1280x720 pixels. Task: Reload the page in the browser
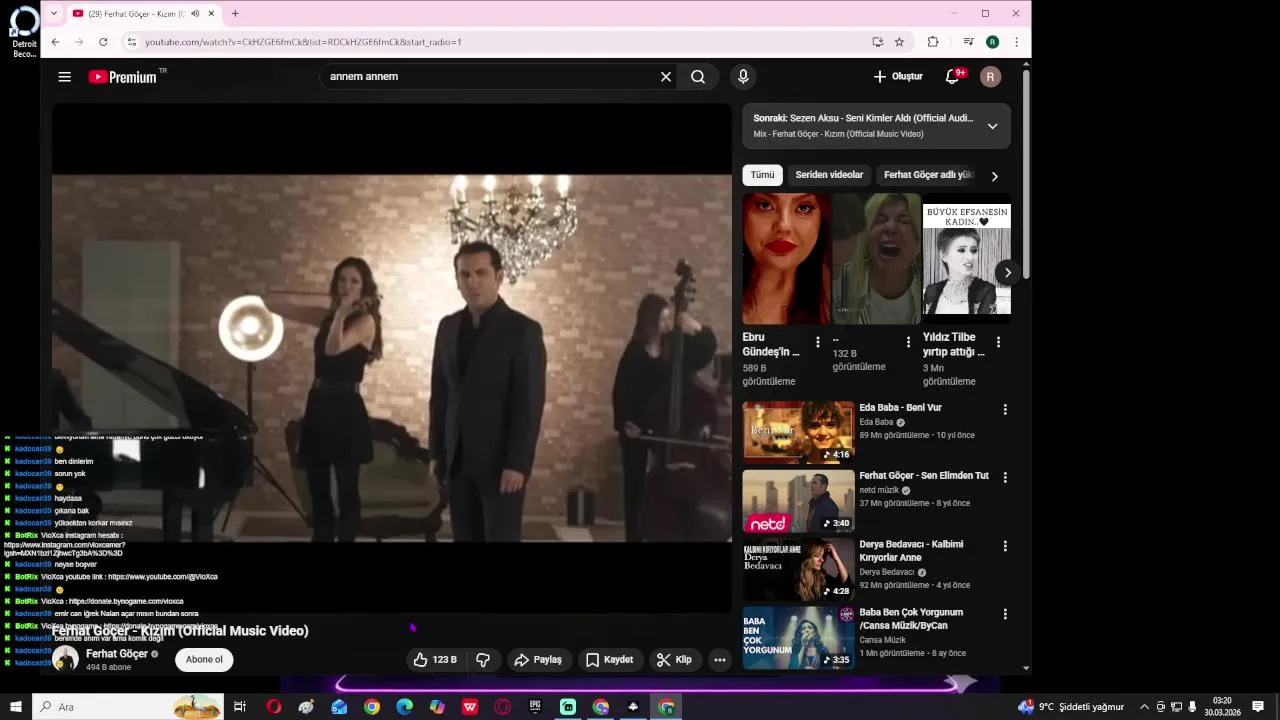click(103, 42)
